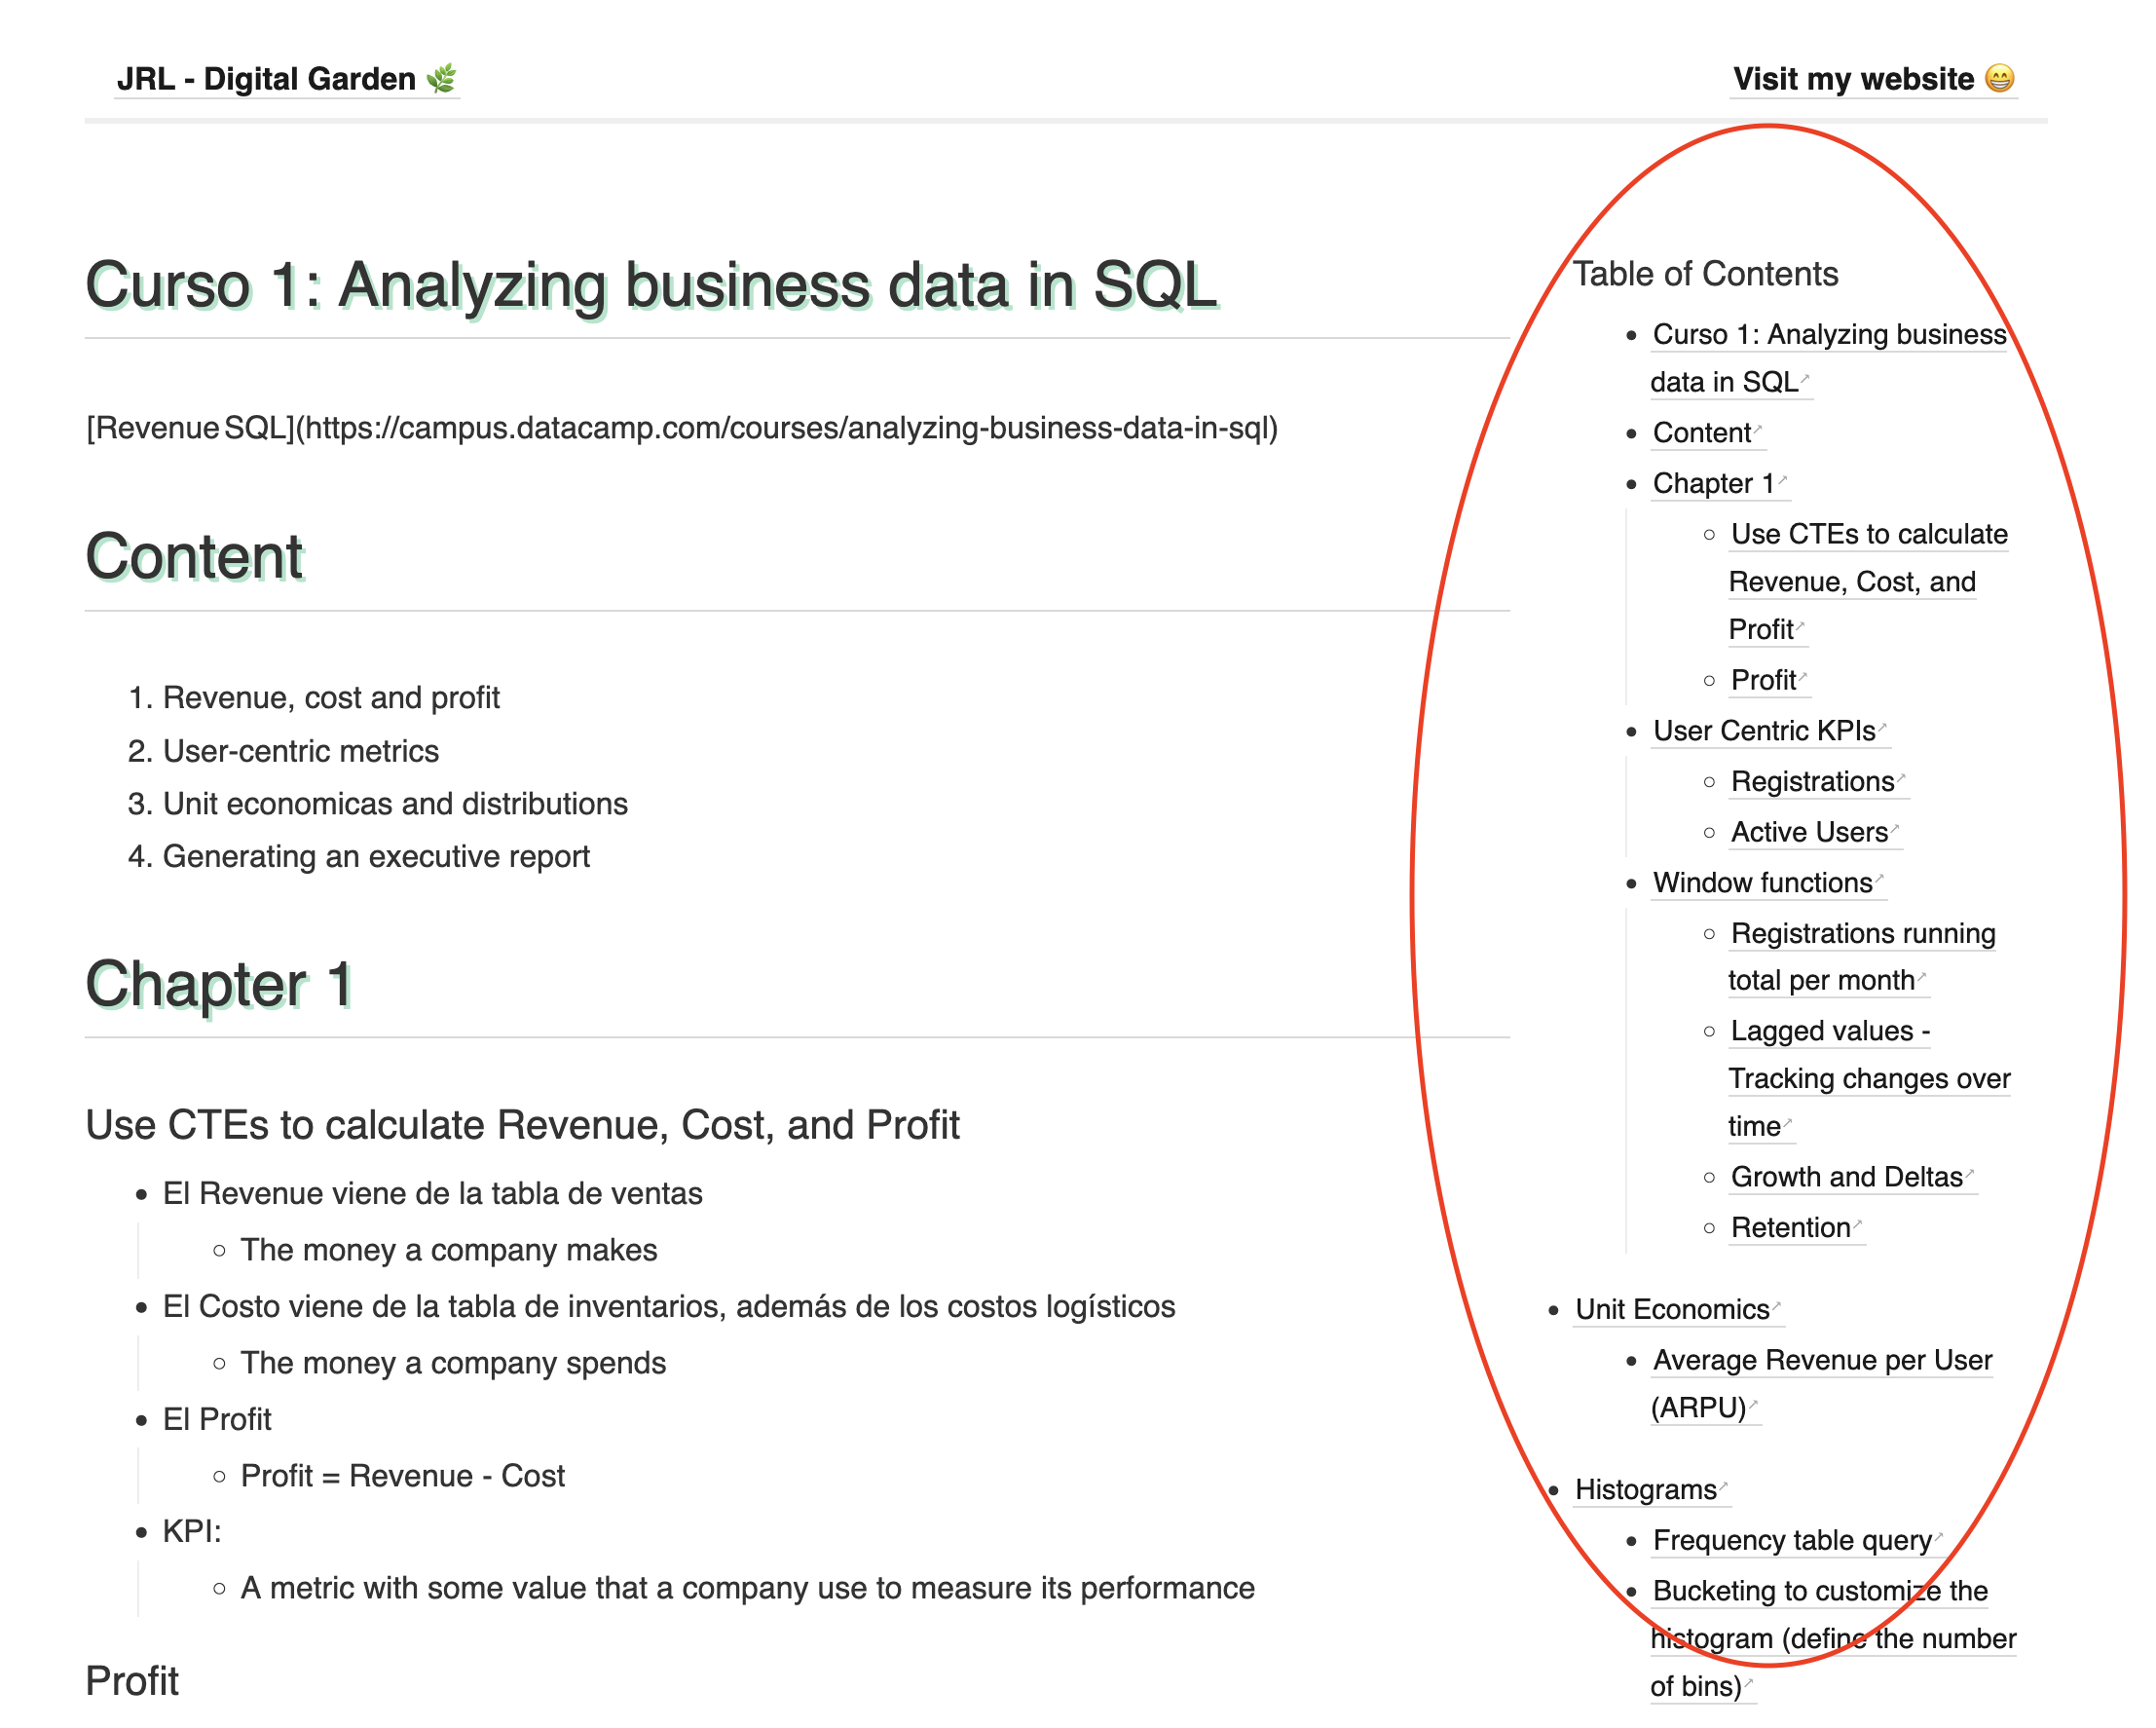
Task: Open Growth and Deltas contents link
Action: pos(1846,1178)
